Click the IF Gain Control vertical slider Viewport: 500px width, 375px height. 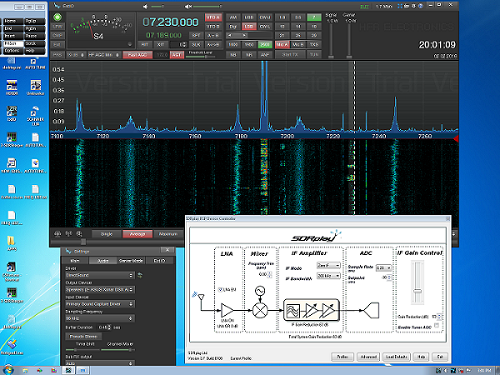pos(417,283)
